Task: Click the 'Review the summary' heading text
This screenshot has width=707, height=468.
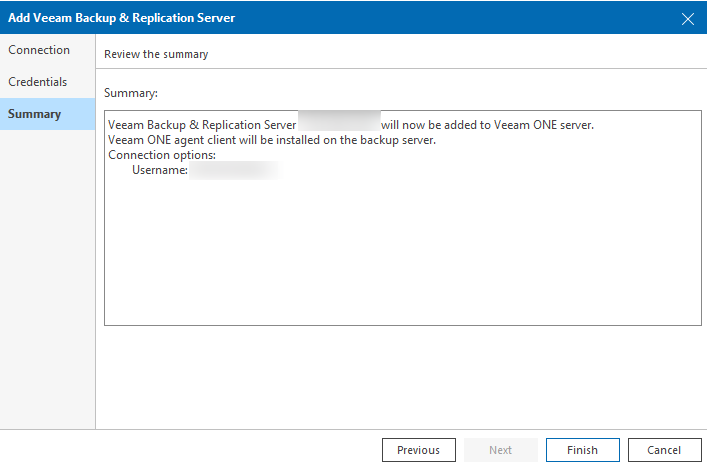Action: (x=156, y=55)
